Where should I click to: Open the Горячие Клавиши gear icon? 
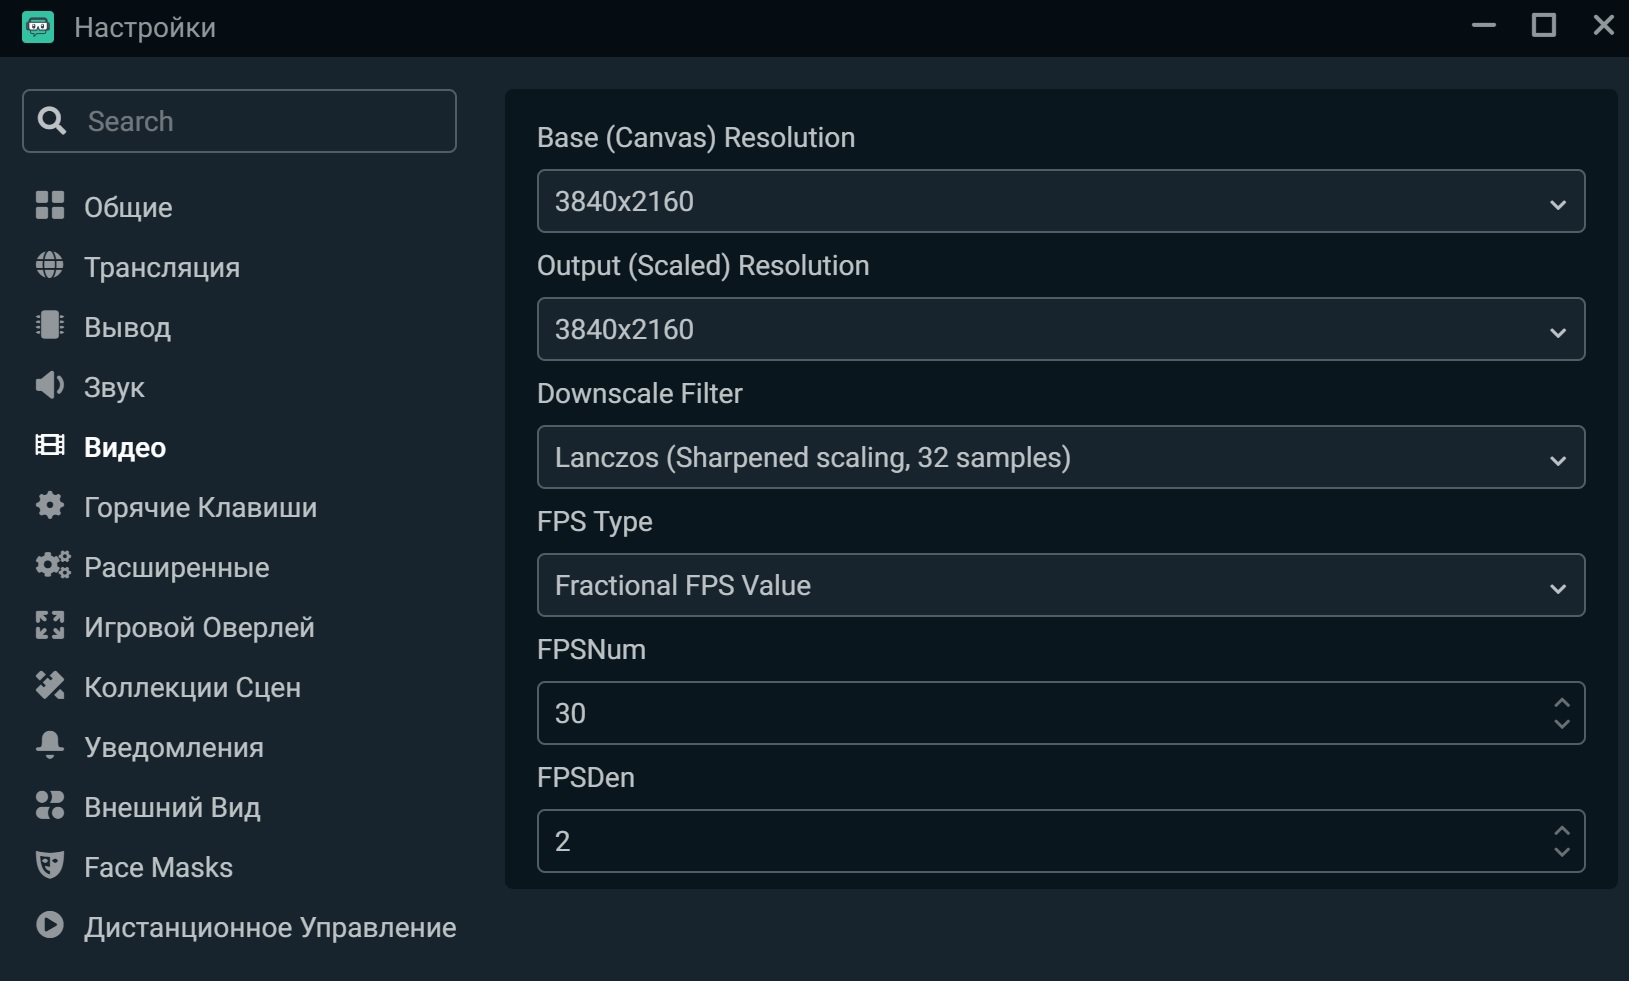tap(50, 505)
